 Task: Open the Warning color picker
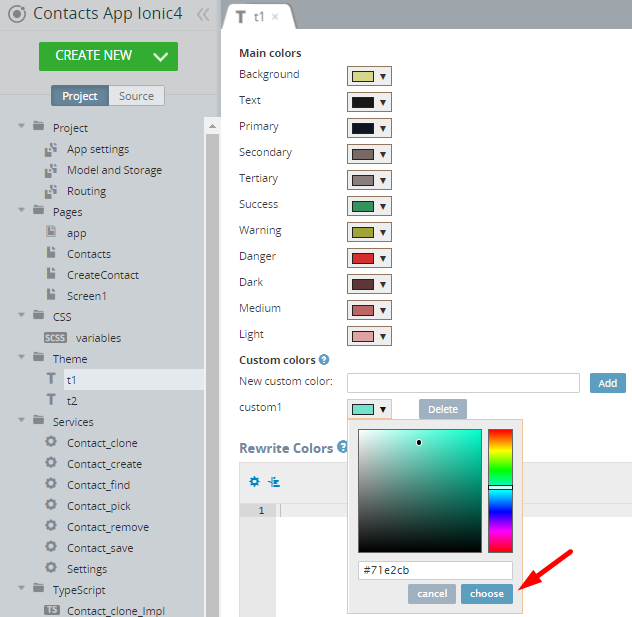[x=369, y=232]
